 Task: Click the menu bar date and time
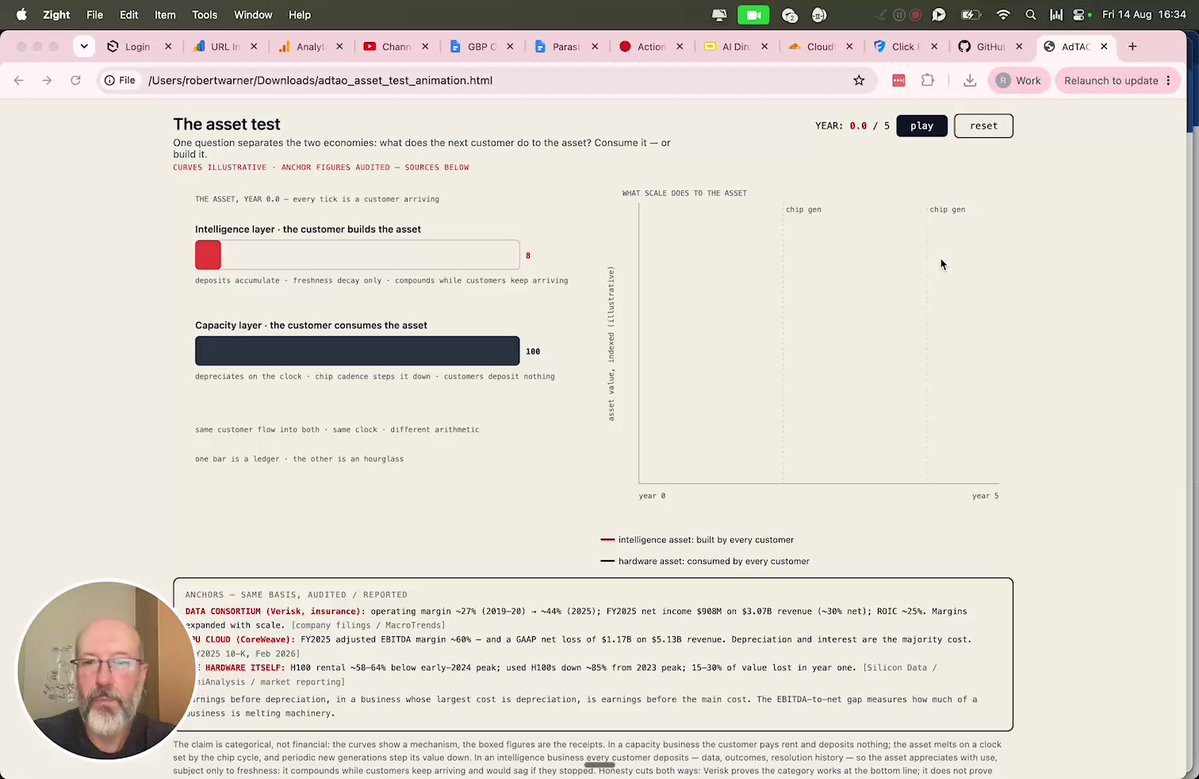click(x=1145, y=15)
